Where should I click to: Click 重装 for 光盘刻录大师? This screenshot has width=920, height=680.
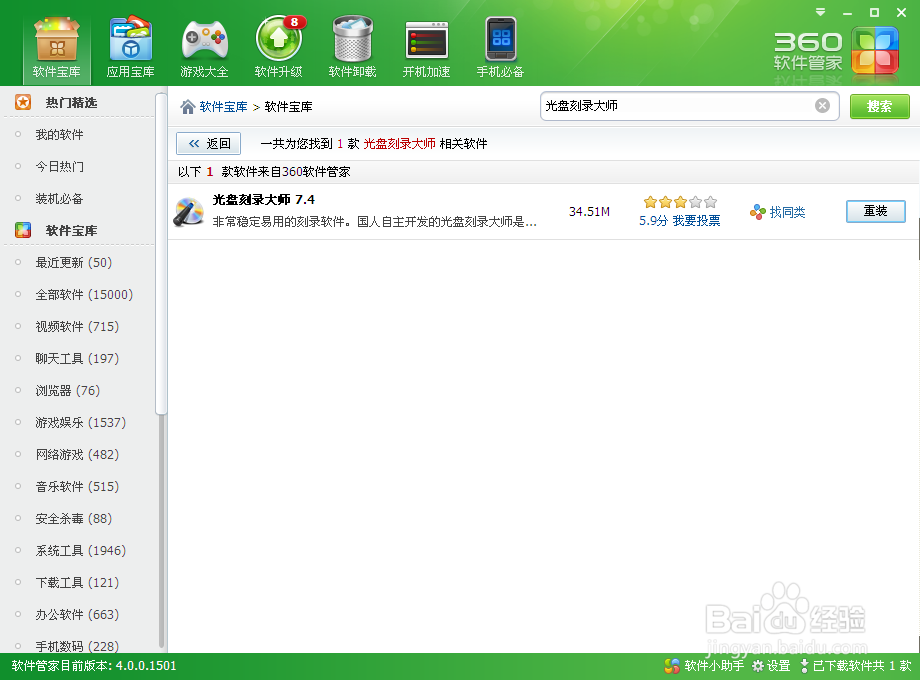[x=875, y=211]
